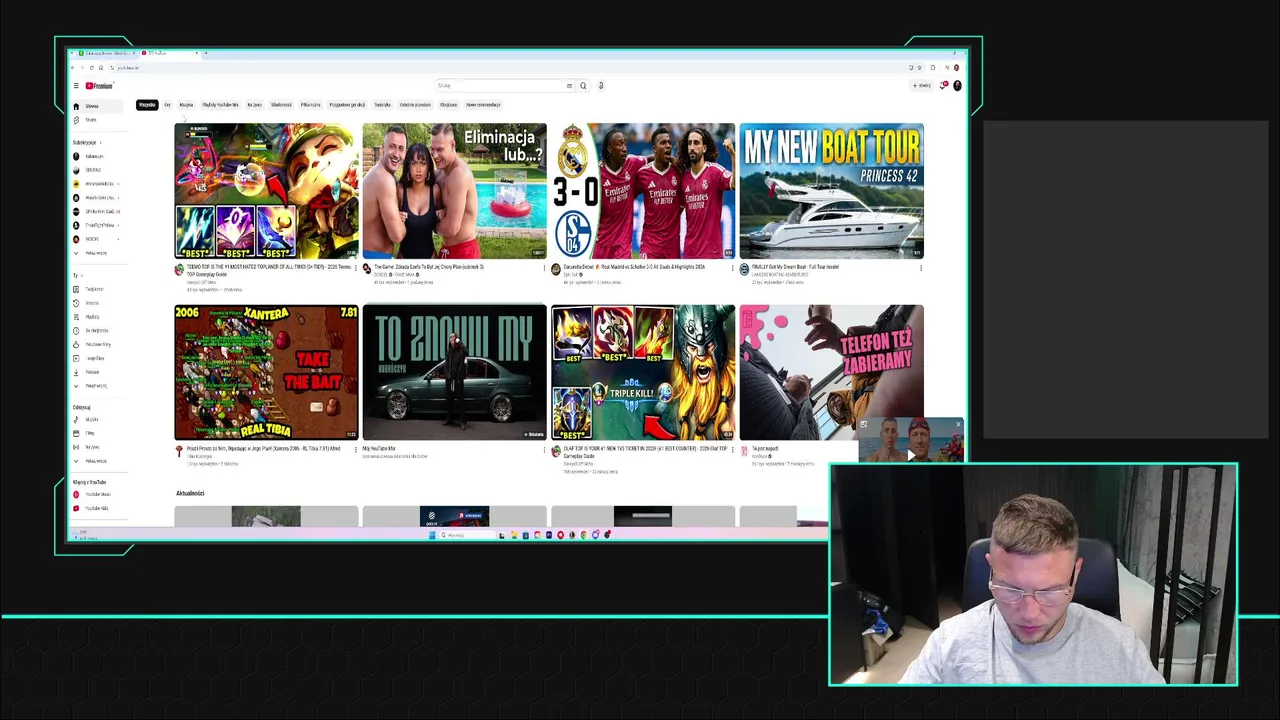Open options menu for the Teemo video
Screen dimensions: 1280x720
355,268
